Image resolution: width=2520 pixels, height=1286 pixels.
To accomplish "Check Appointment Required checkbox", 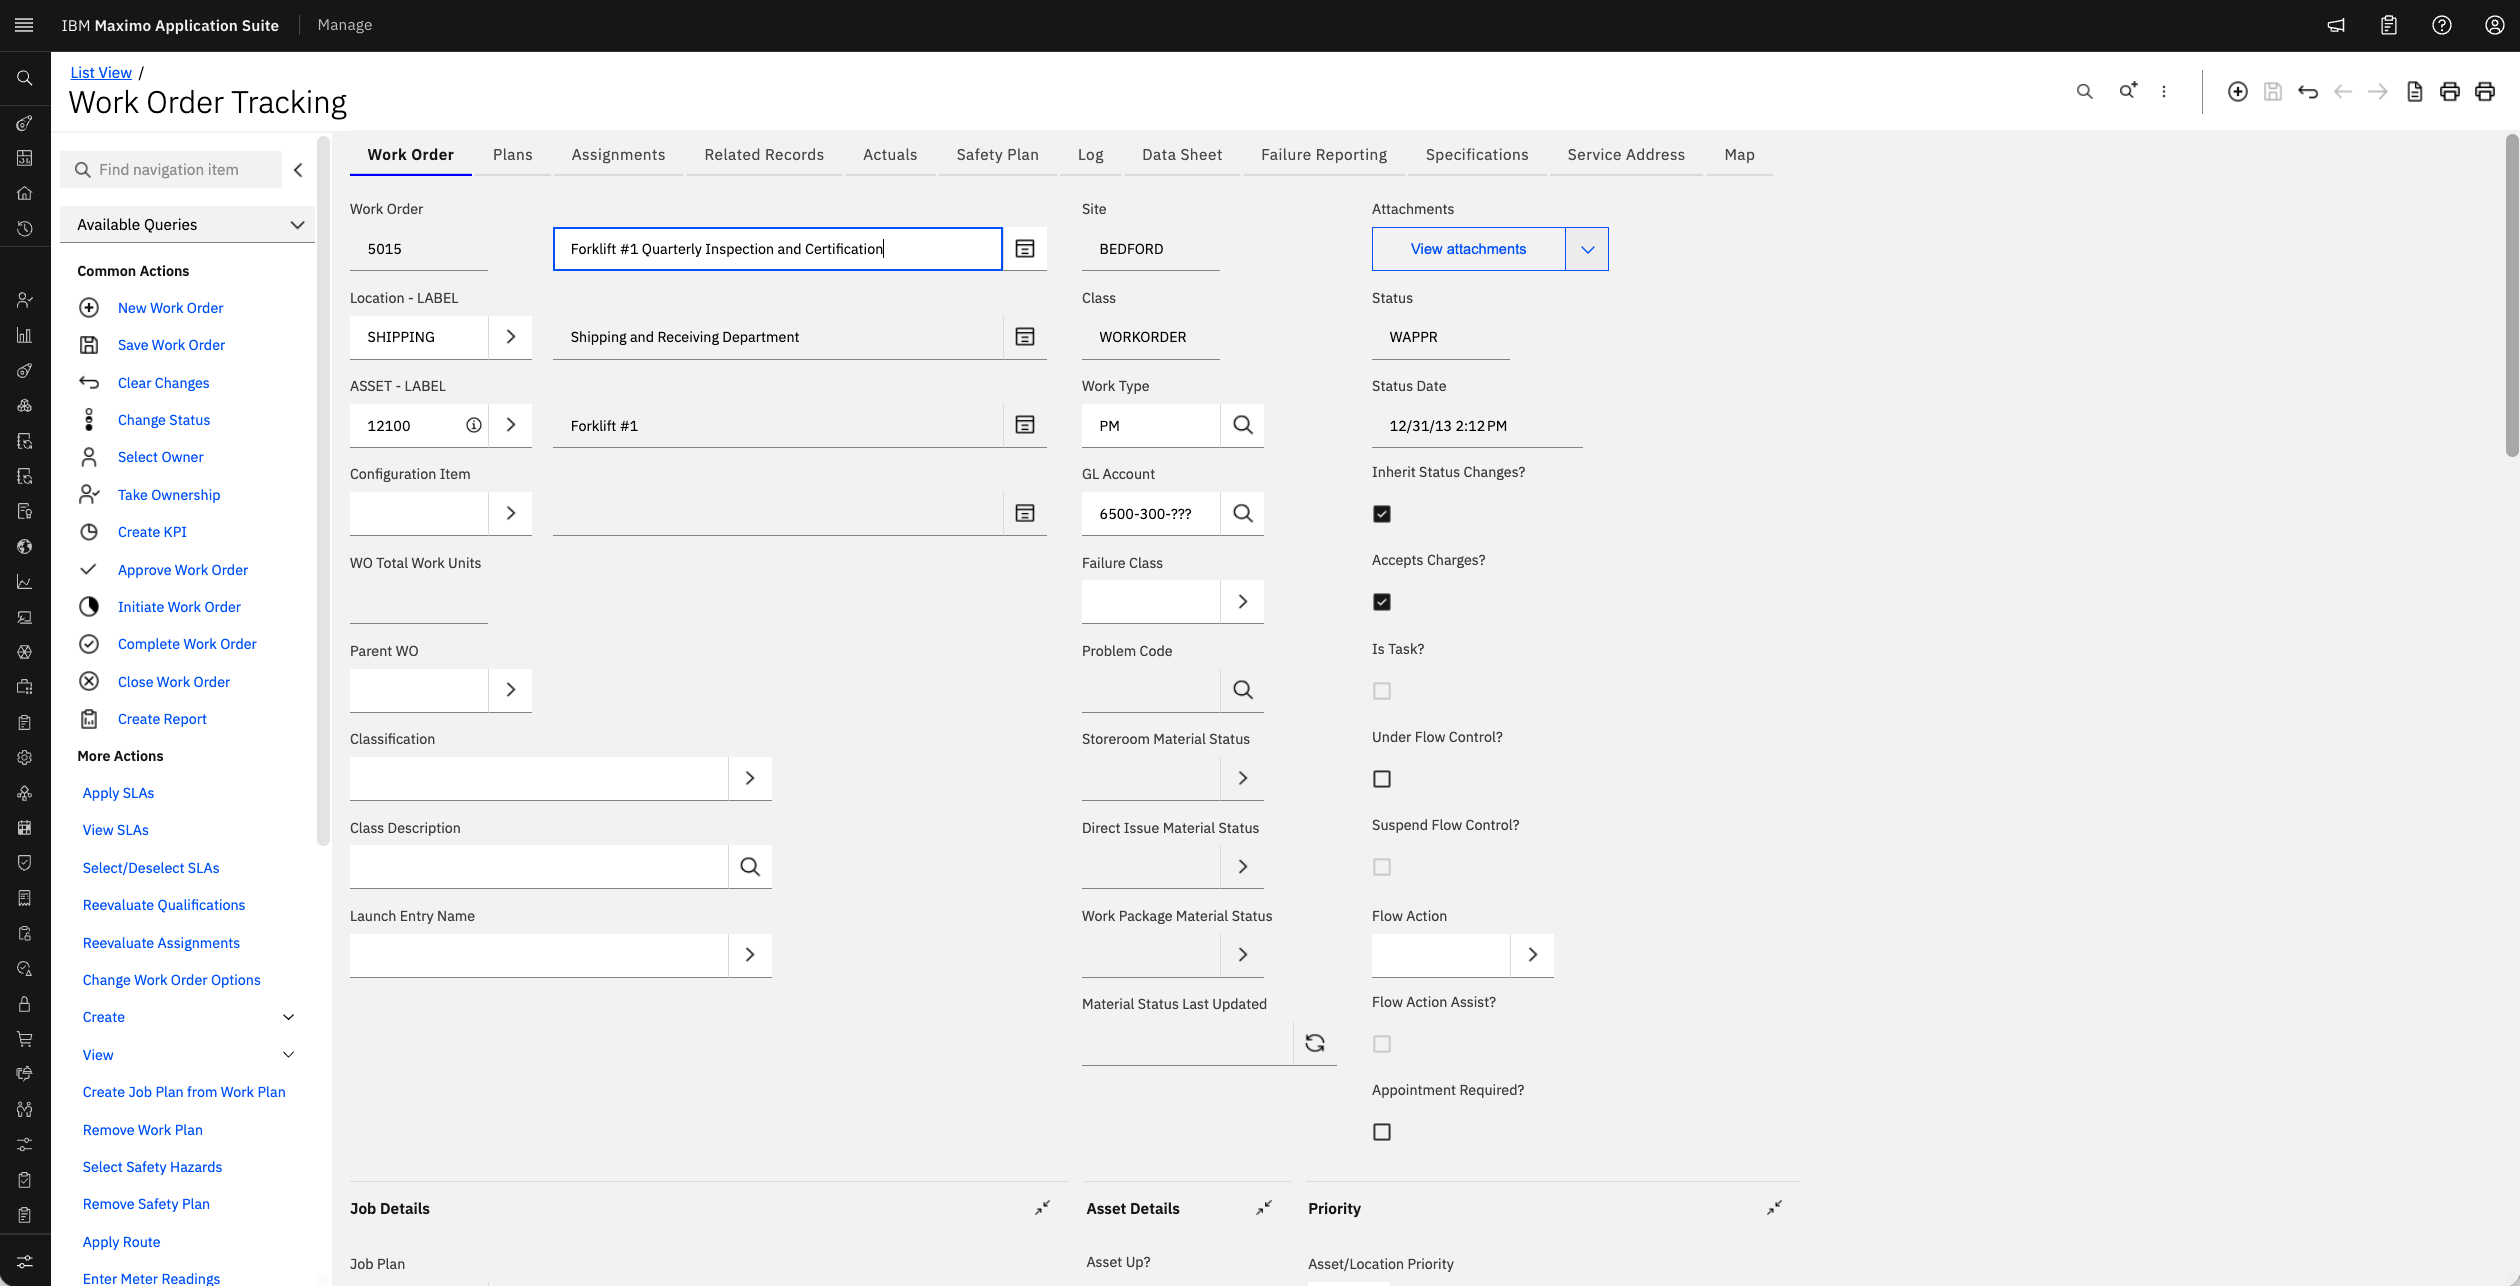I will click(1382, 1132).
